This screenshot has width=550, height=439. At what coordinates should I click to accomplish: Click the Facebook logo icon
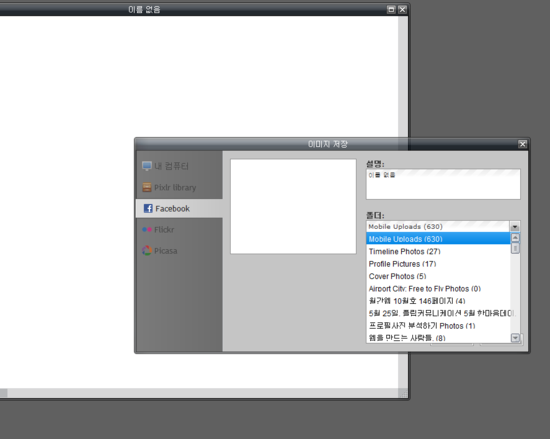click(148, 208)
